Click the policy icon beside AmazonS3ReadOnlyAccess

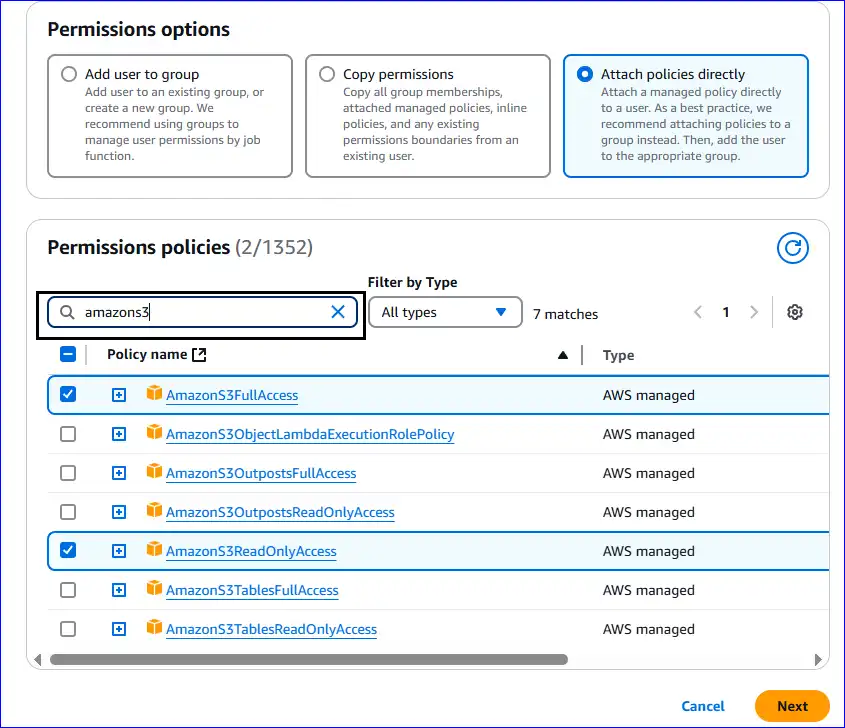pos(155,551)
